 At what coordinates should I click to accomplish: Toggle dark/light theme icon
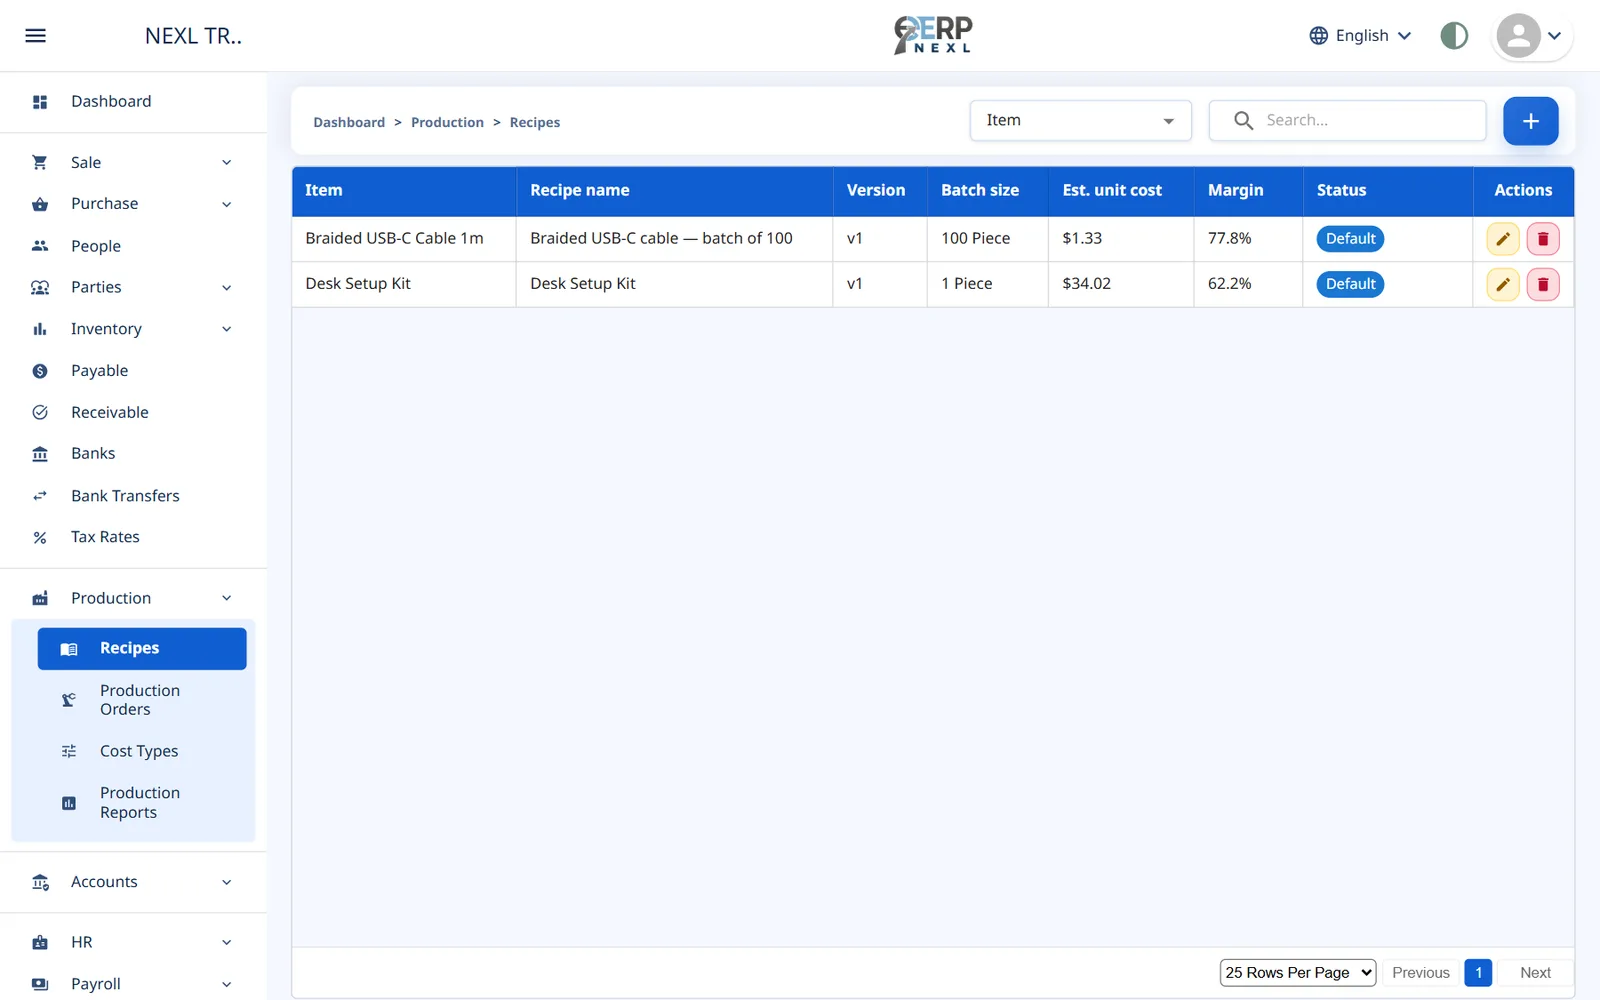pos(1454,36)
